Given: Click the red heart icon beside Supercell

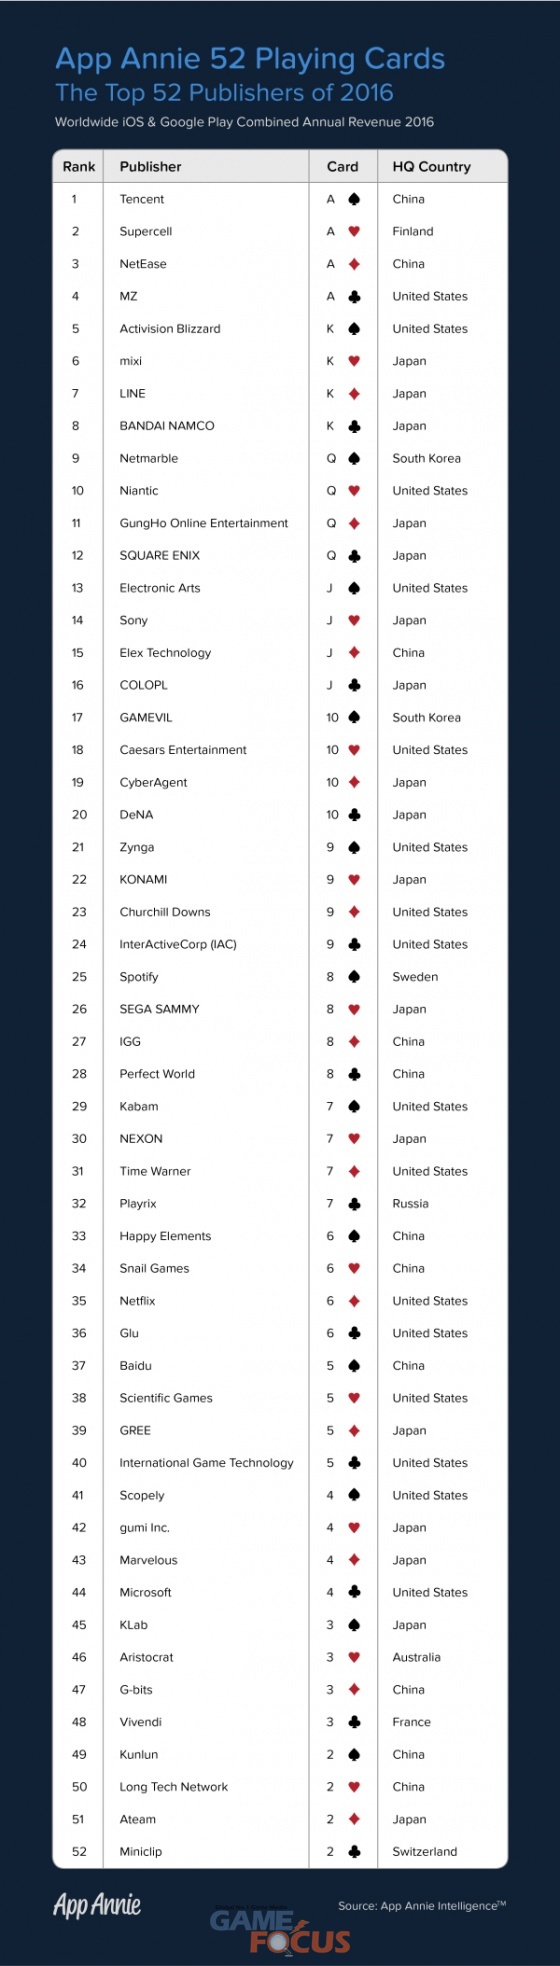Looking at the screenshot, I should click(354, 232).
